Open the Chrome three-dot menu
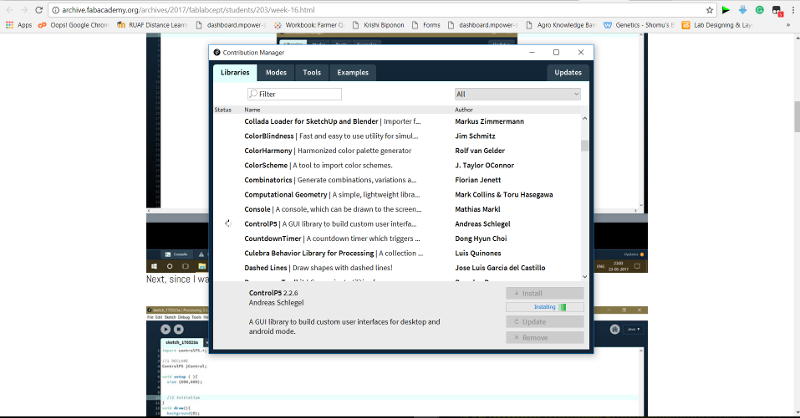Viewport: 800px width, 418px height. [793, 10]
